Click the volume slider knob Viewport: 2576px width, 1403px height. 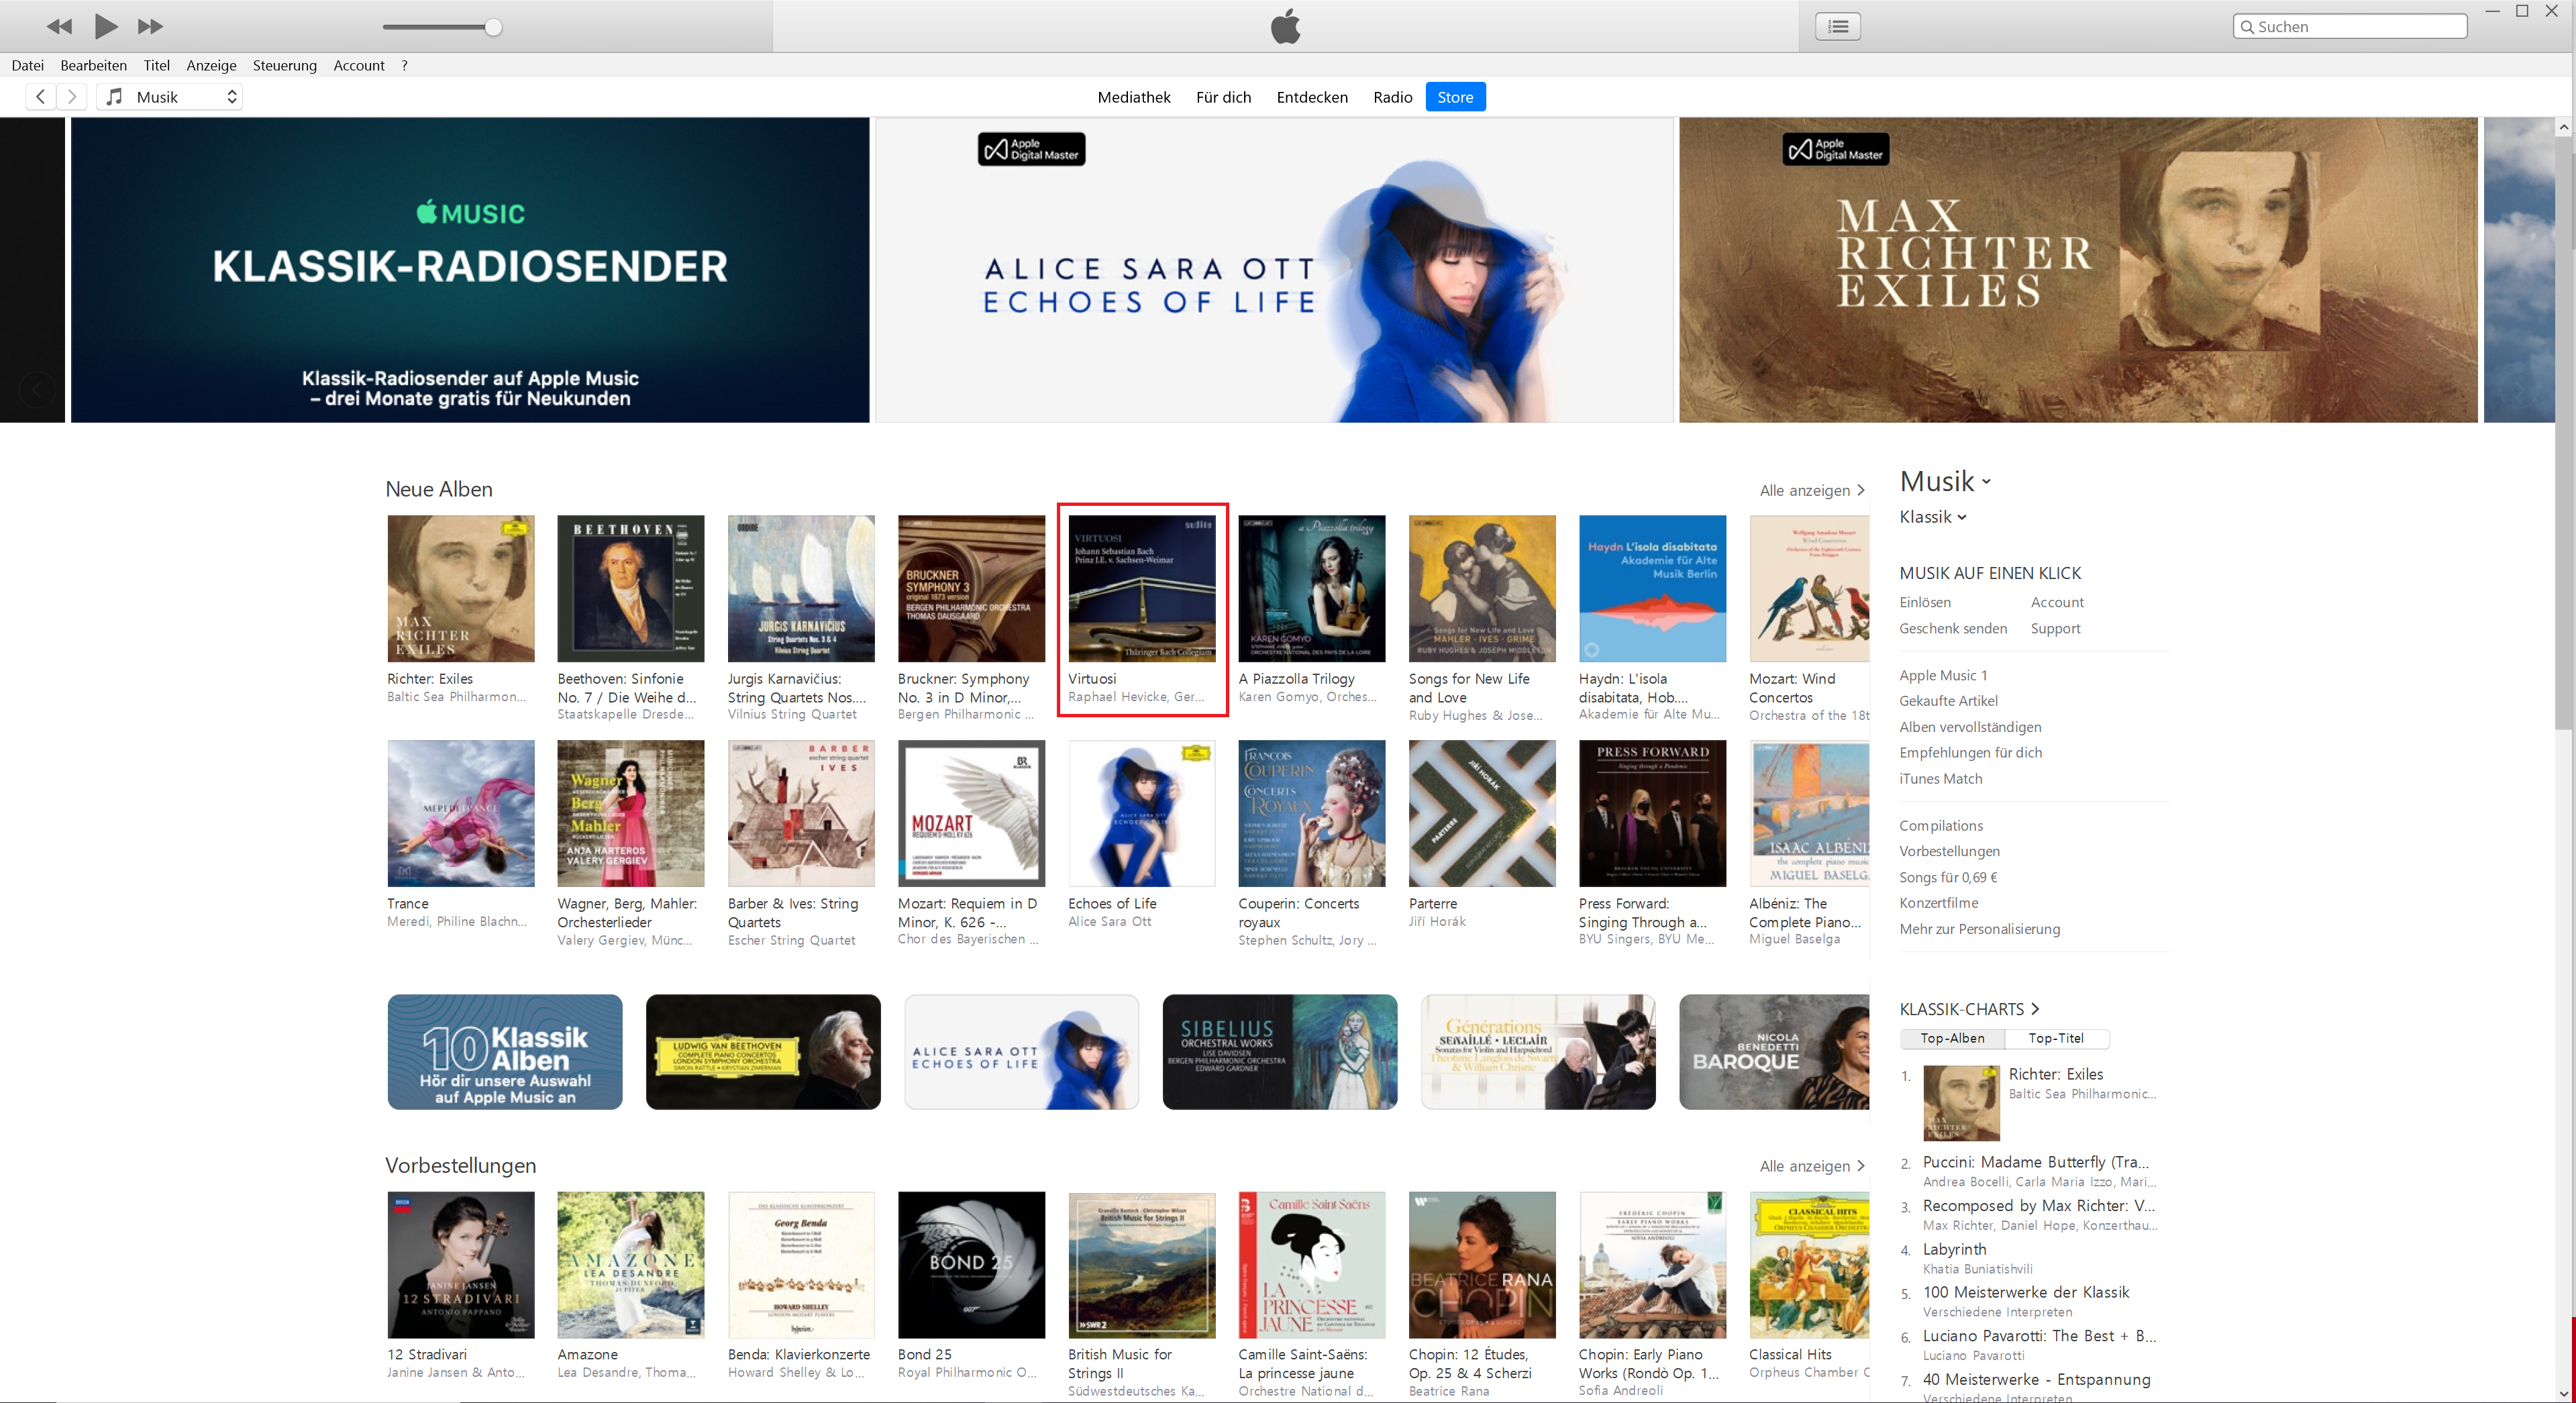coord(493,27)
